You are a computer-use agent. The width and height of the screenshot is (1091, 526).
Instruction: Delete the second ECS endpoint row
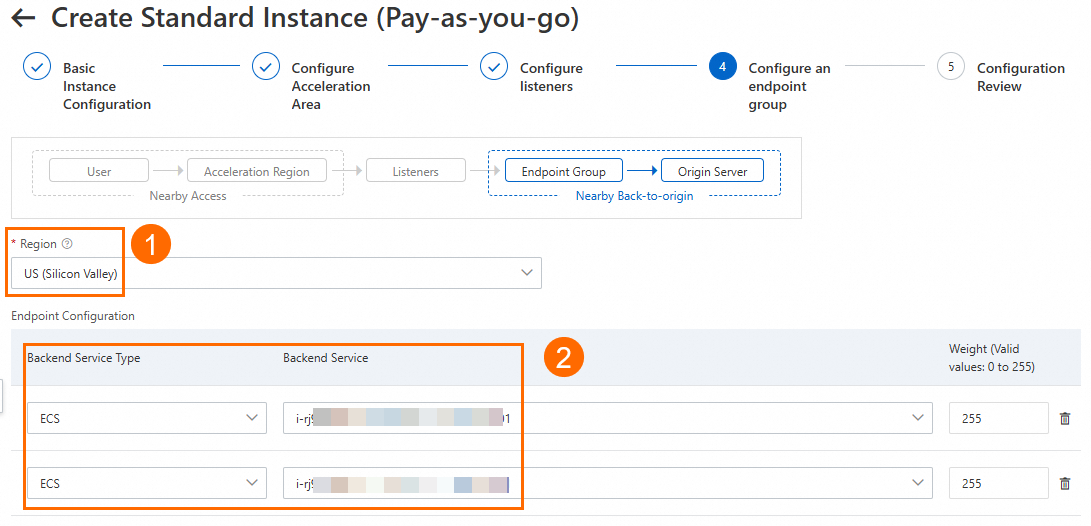coord(1065,484)
